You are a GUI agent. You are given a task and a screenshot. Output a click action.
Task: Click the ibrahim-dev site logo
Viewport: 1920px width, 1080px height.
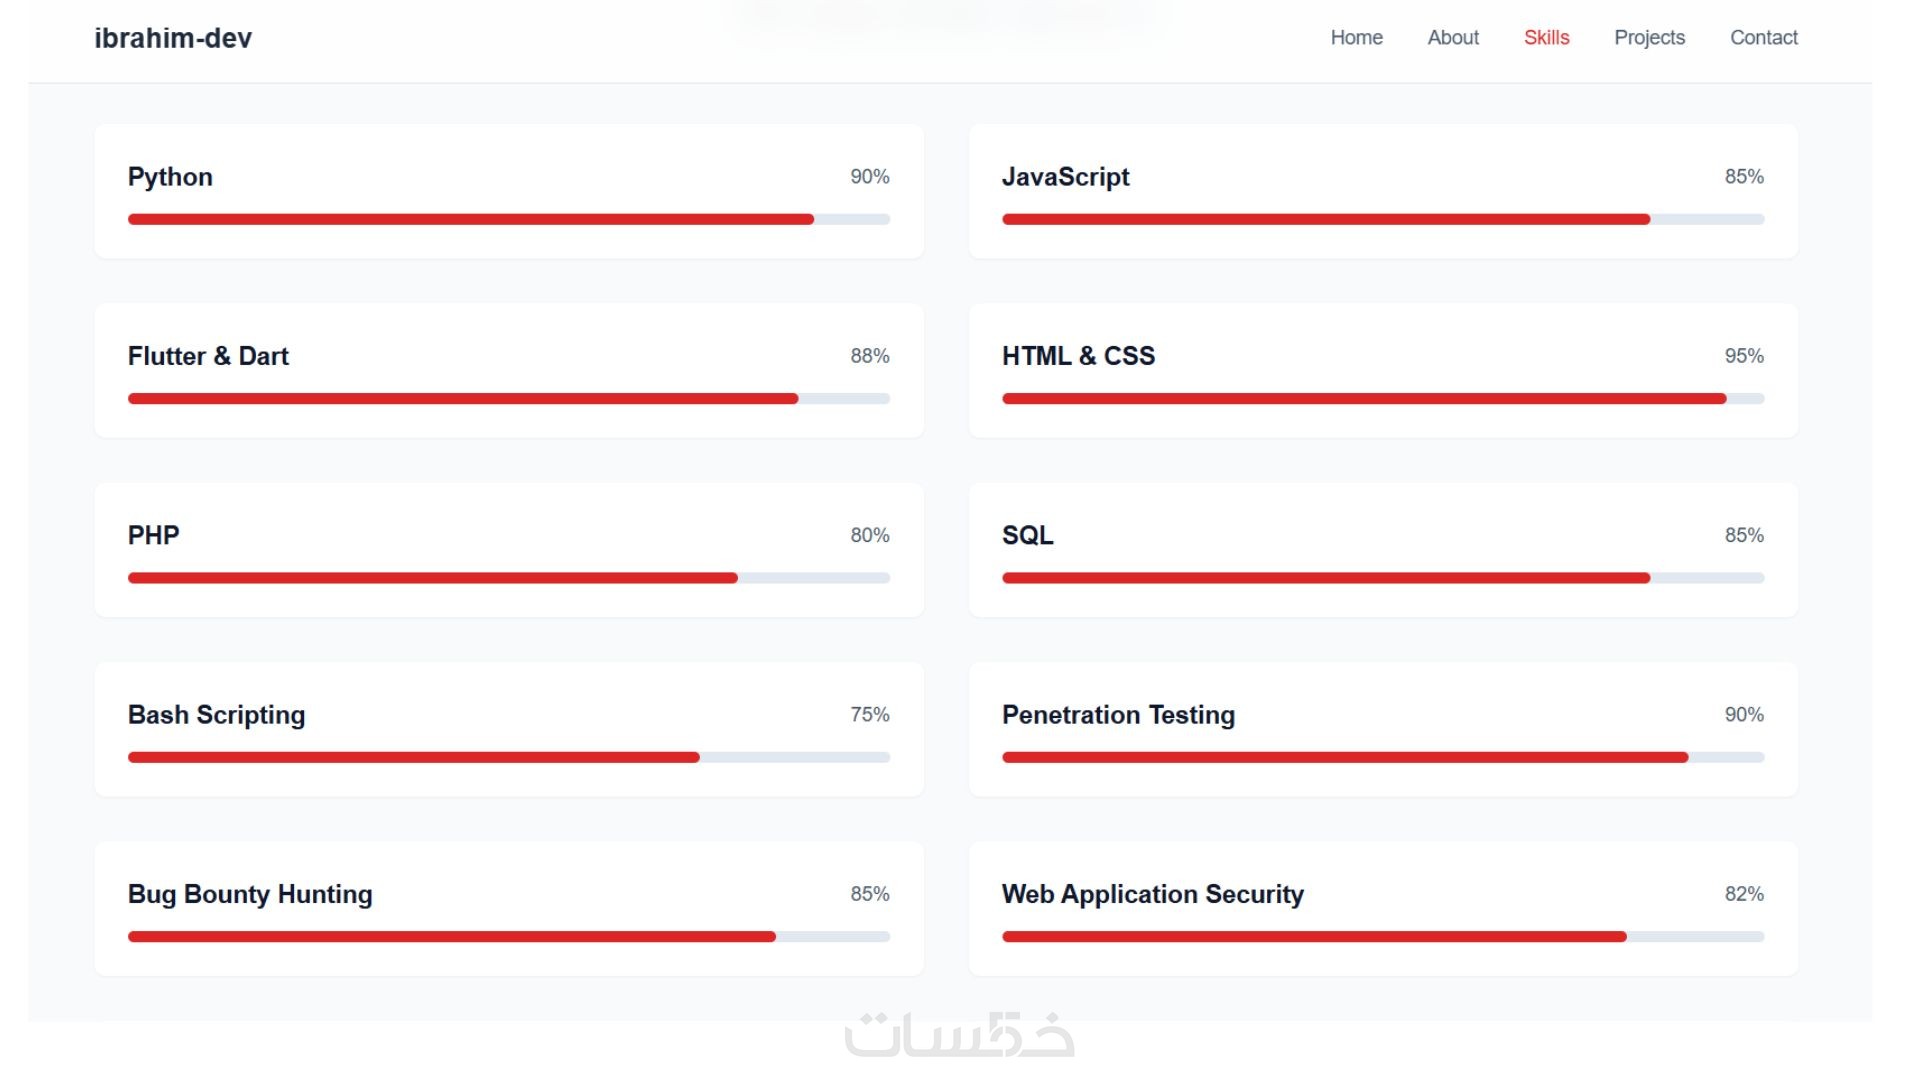point(173,38)
